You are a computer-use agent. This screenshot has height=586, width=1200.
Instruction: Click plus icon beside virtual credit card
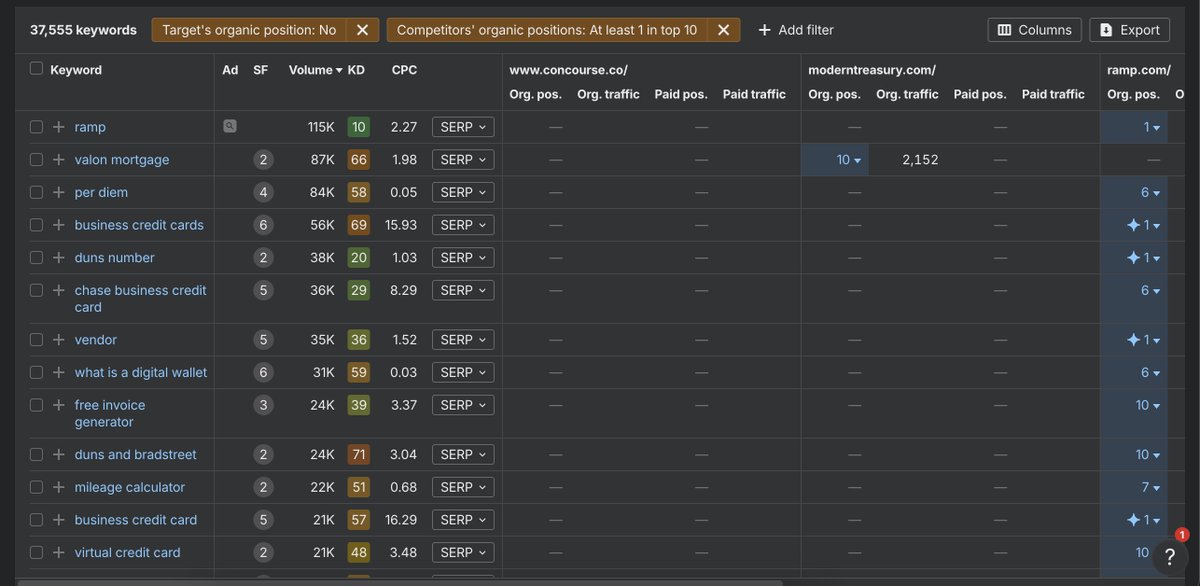59,552
